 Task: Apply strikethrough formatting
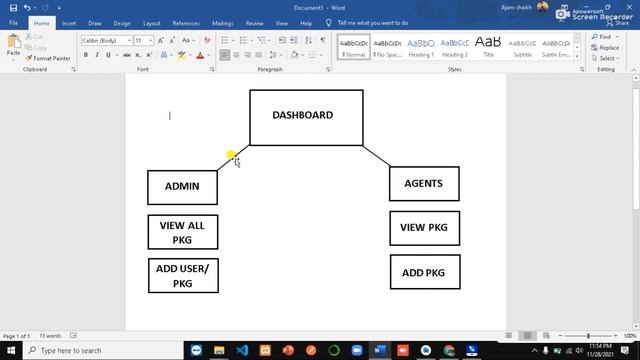(x=127, y=55)
